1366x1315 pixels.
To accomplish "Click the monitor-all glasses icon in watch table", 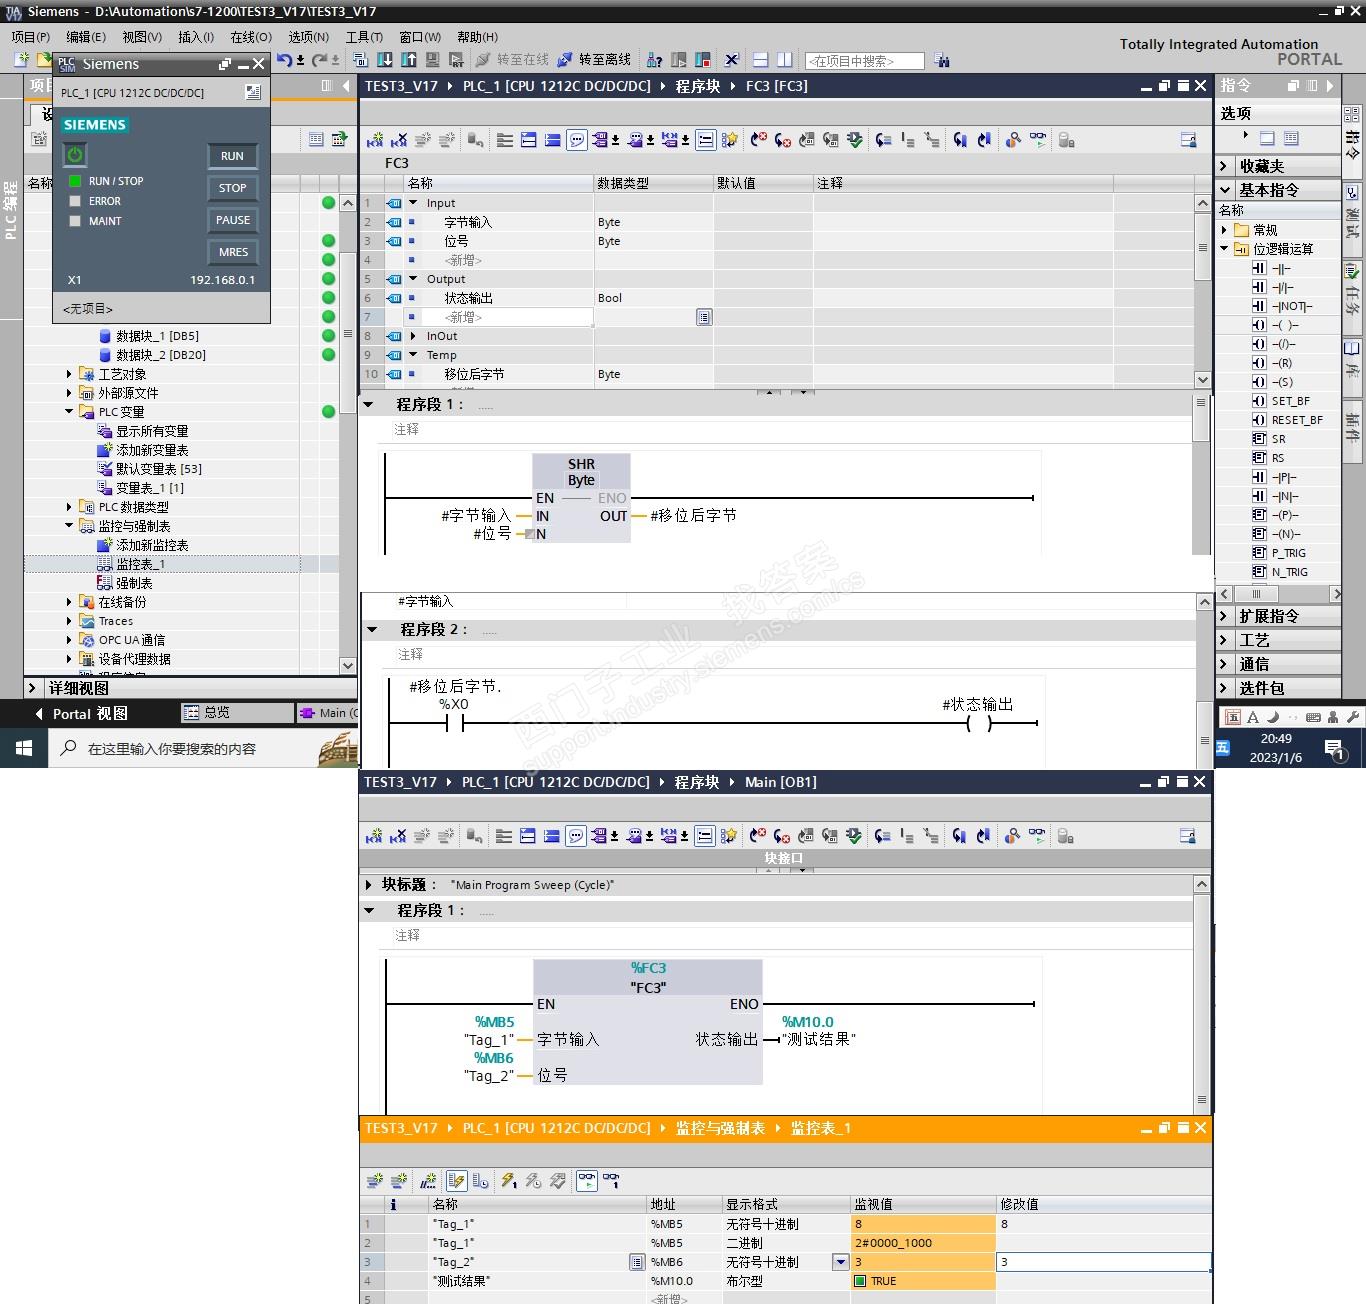I will tap(586, 1181).
